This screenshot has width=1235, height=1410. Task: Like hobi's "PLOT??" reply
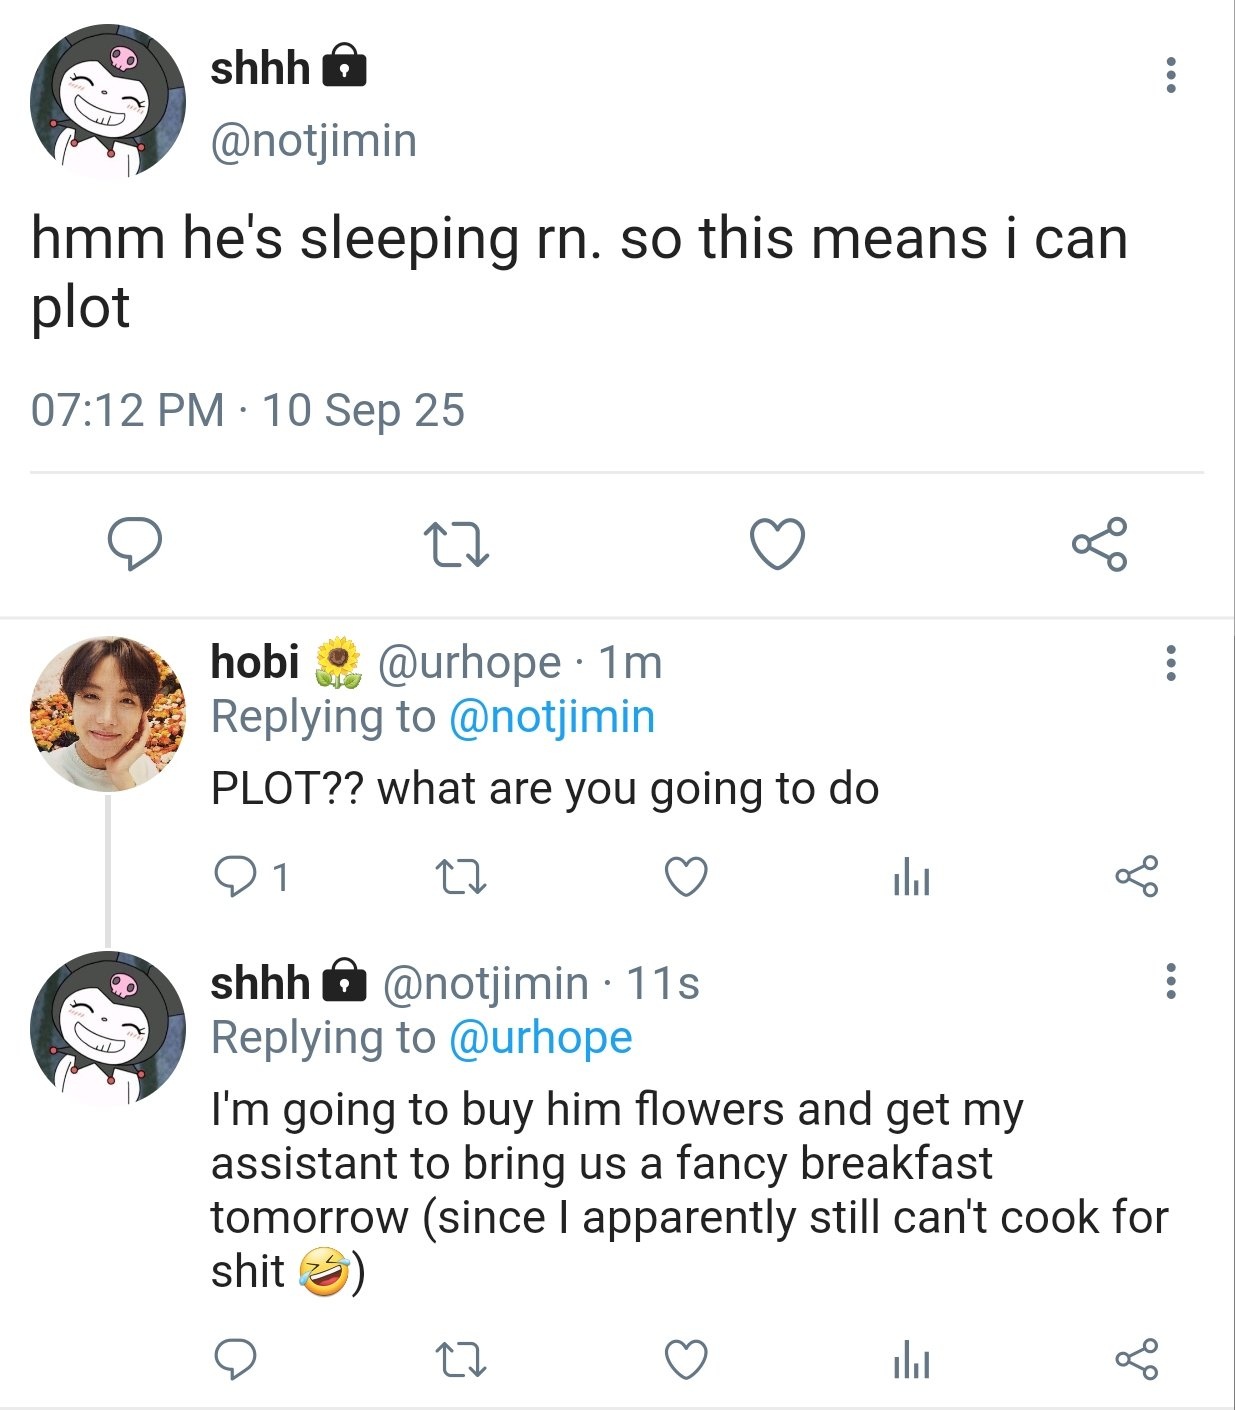coord(686,877)
